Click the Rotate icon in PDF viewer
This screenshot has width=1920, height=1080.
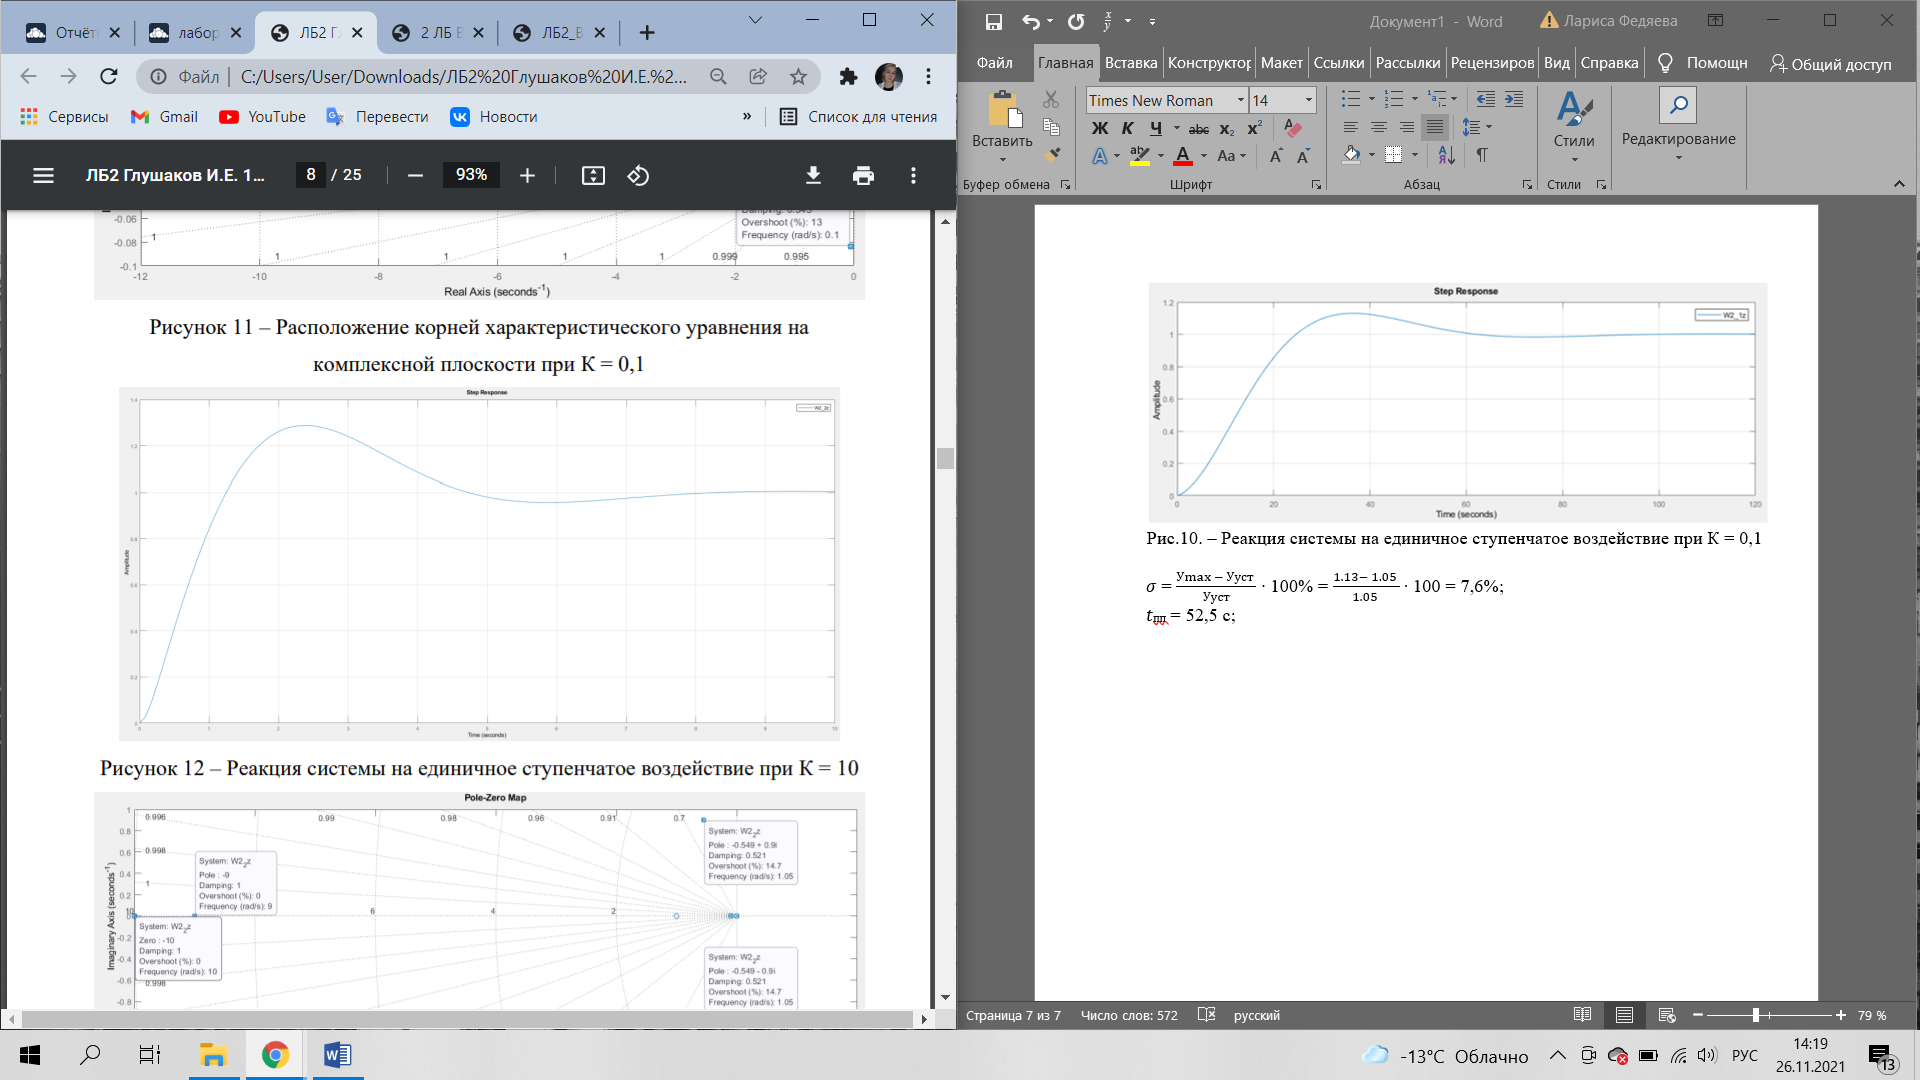(x=638, y=175)
